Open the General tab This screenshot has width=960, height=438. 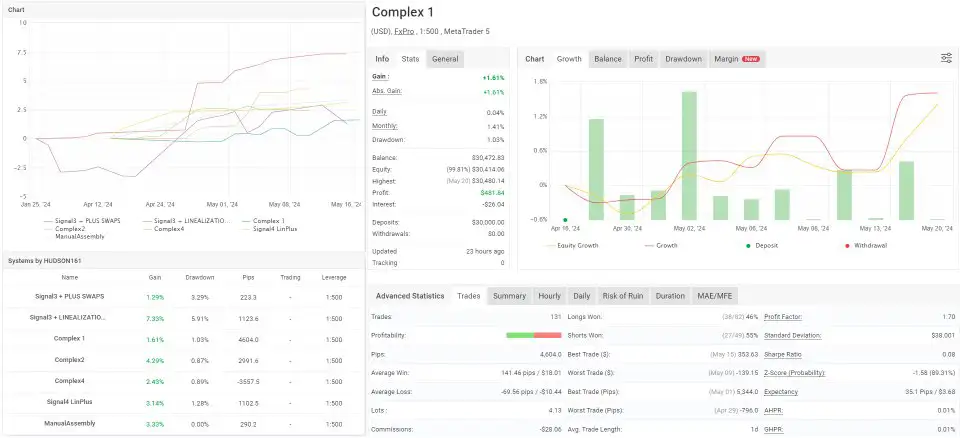click(445, 59)
